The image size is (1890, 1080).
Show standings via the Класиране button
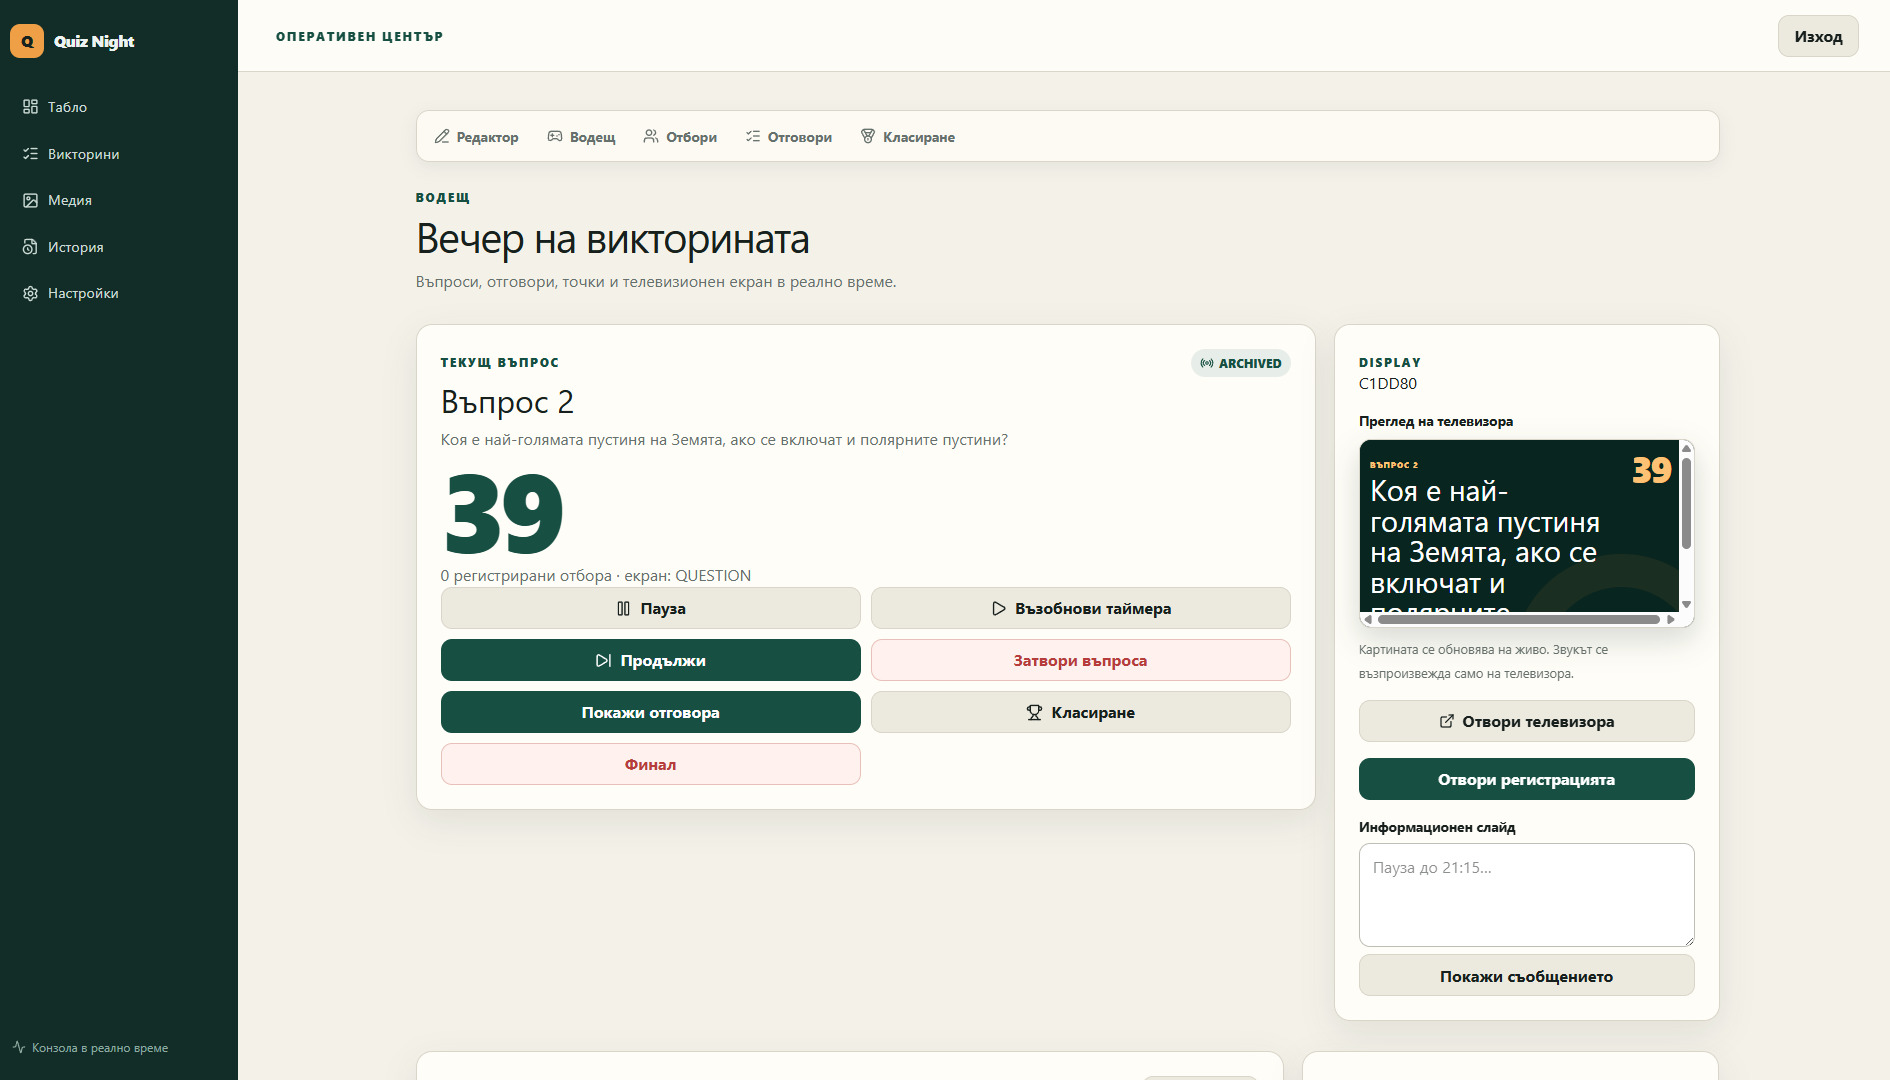(1081, 712)
